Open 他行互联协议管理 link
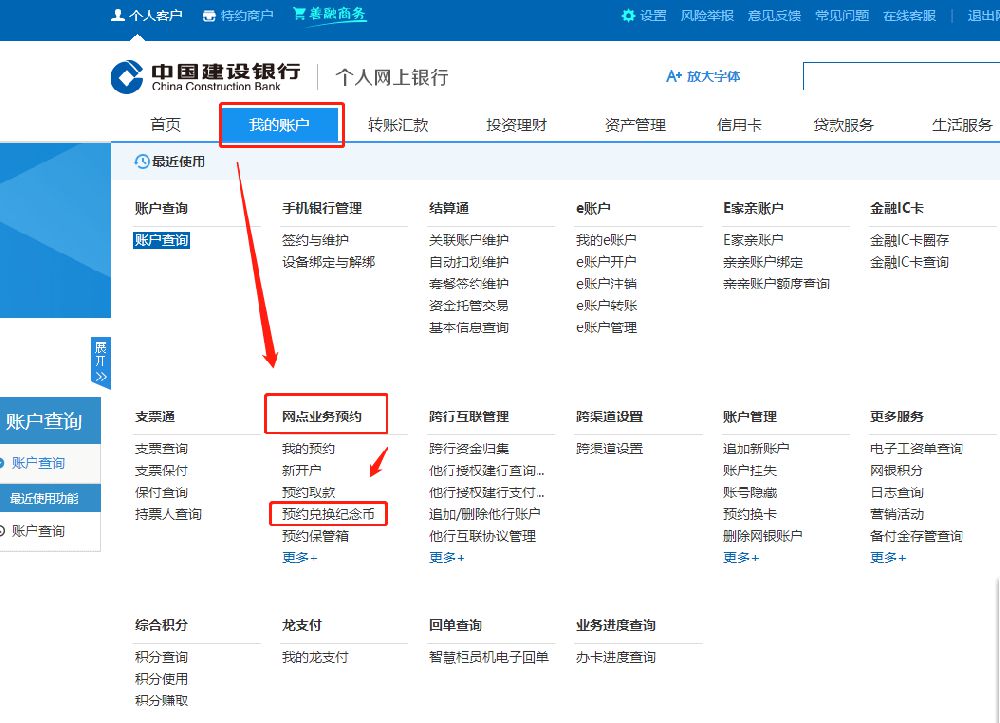 point(482,536)
